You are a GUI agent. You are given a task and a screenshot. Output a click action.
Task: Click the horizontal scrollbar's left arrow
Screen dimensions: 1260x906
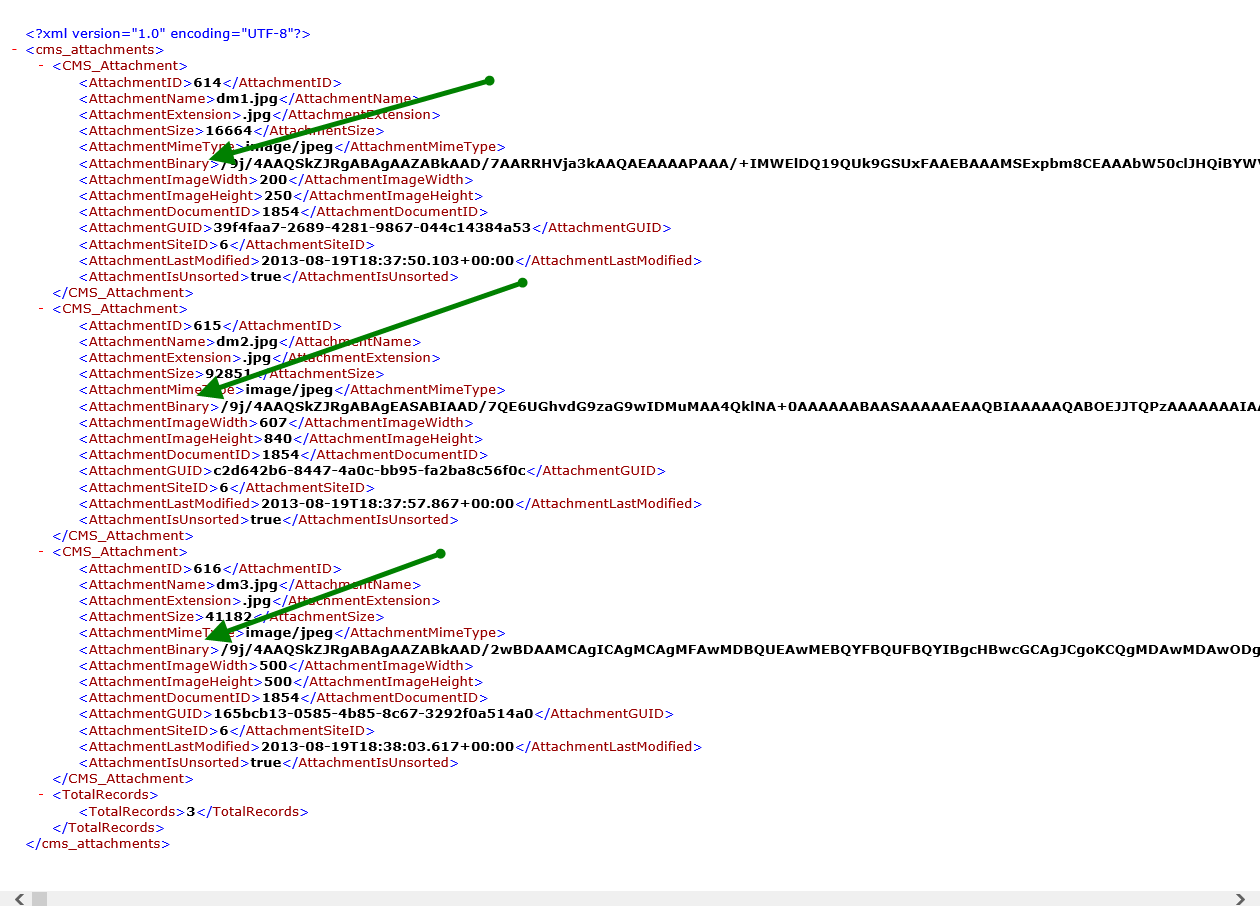(x=19, y=899)
